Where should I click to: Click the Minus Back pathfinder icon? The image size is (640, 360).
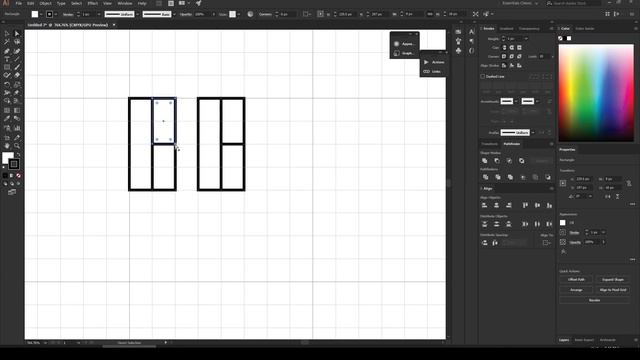pos(548,177)
